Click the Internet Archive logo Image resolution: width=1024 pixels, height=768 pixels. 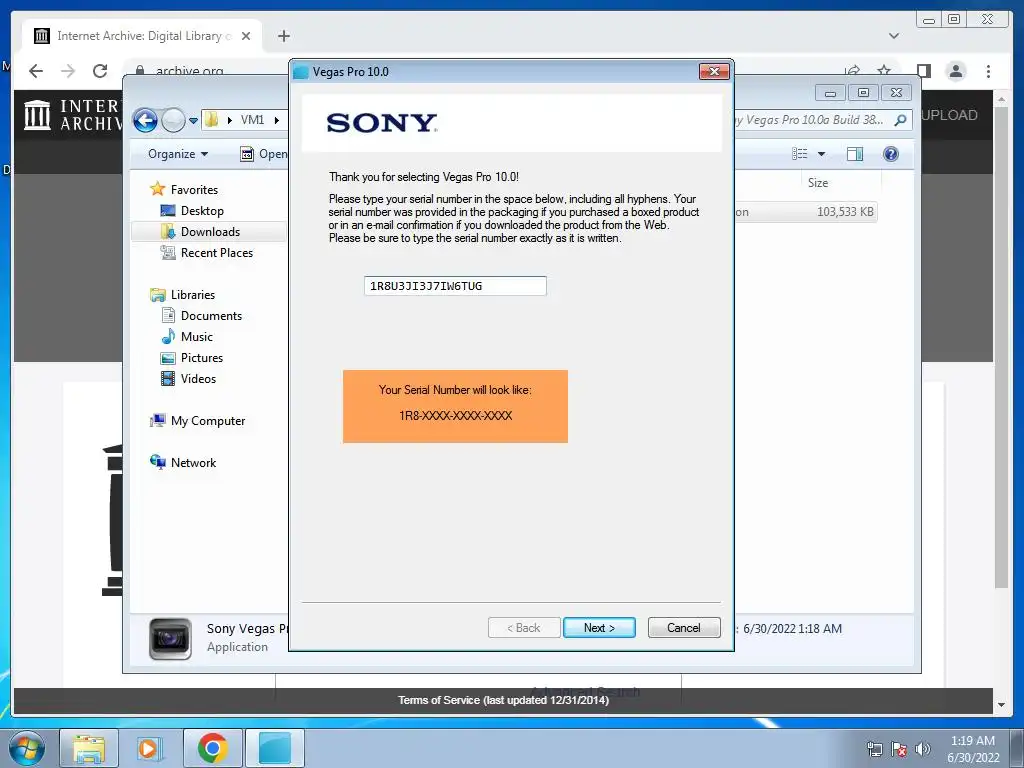[72, 115]
